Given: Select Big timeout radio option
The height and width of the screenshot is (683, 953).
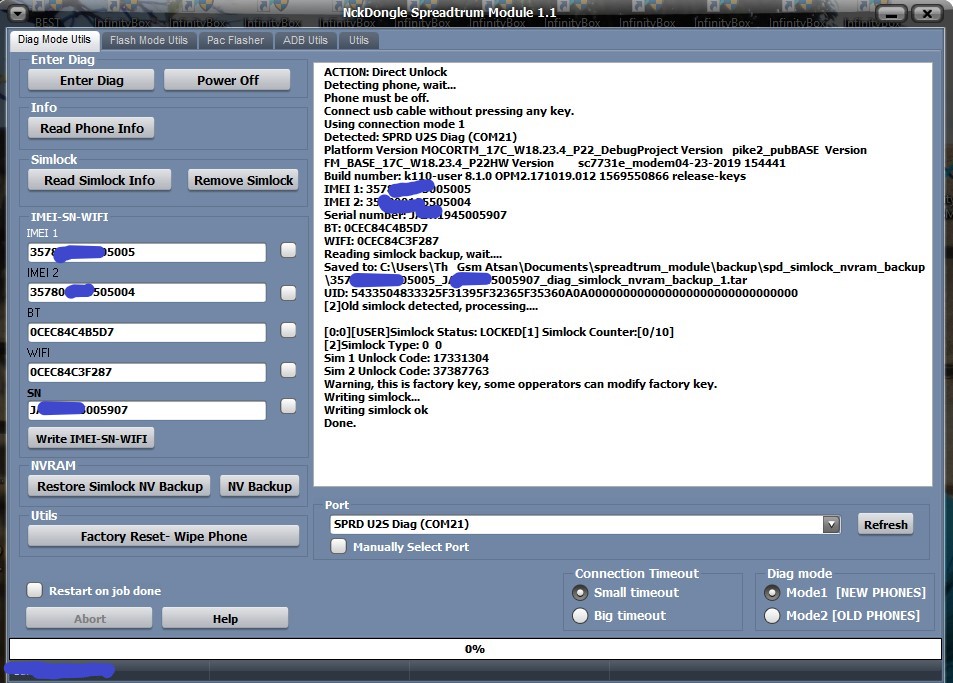Looking at the screenshot, I should pos(580,616).
